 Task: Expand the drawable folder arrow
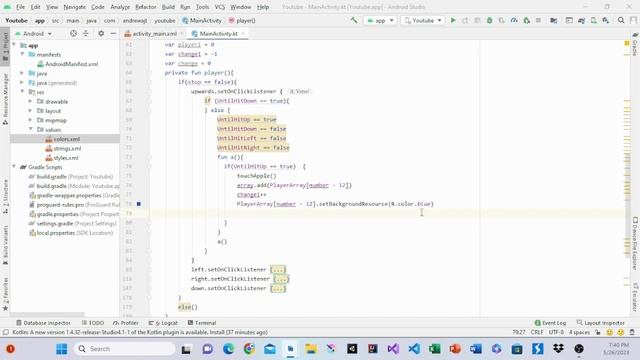30,101
